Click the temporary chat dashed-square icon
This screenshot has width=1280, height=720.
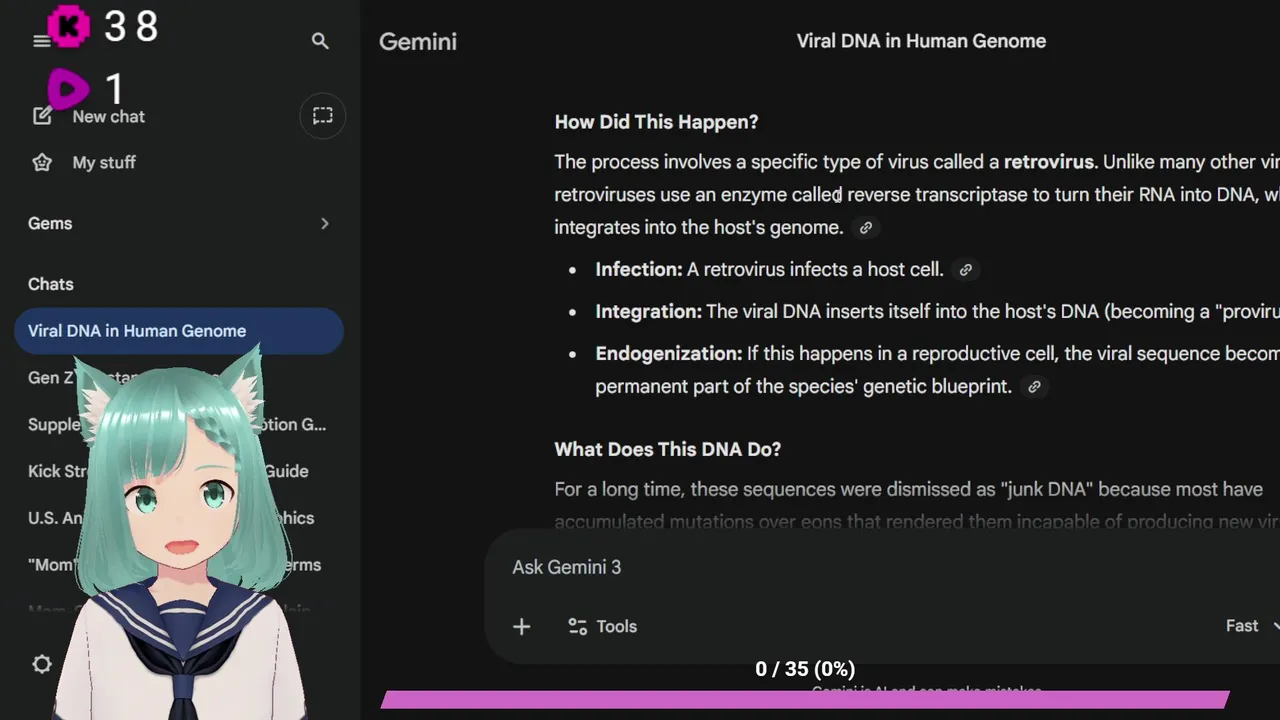coord(322,116)
